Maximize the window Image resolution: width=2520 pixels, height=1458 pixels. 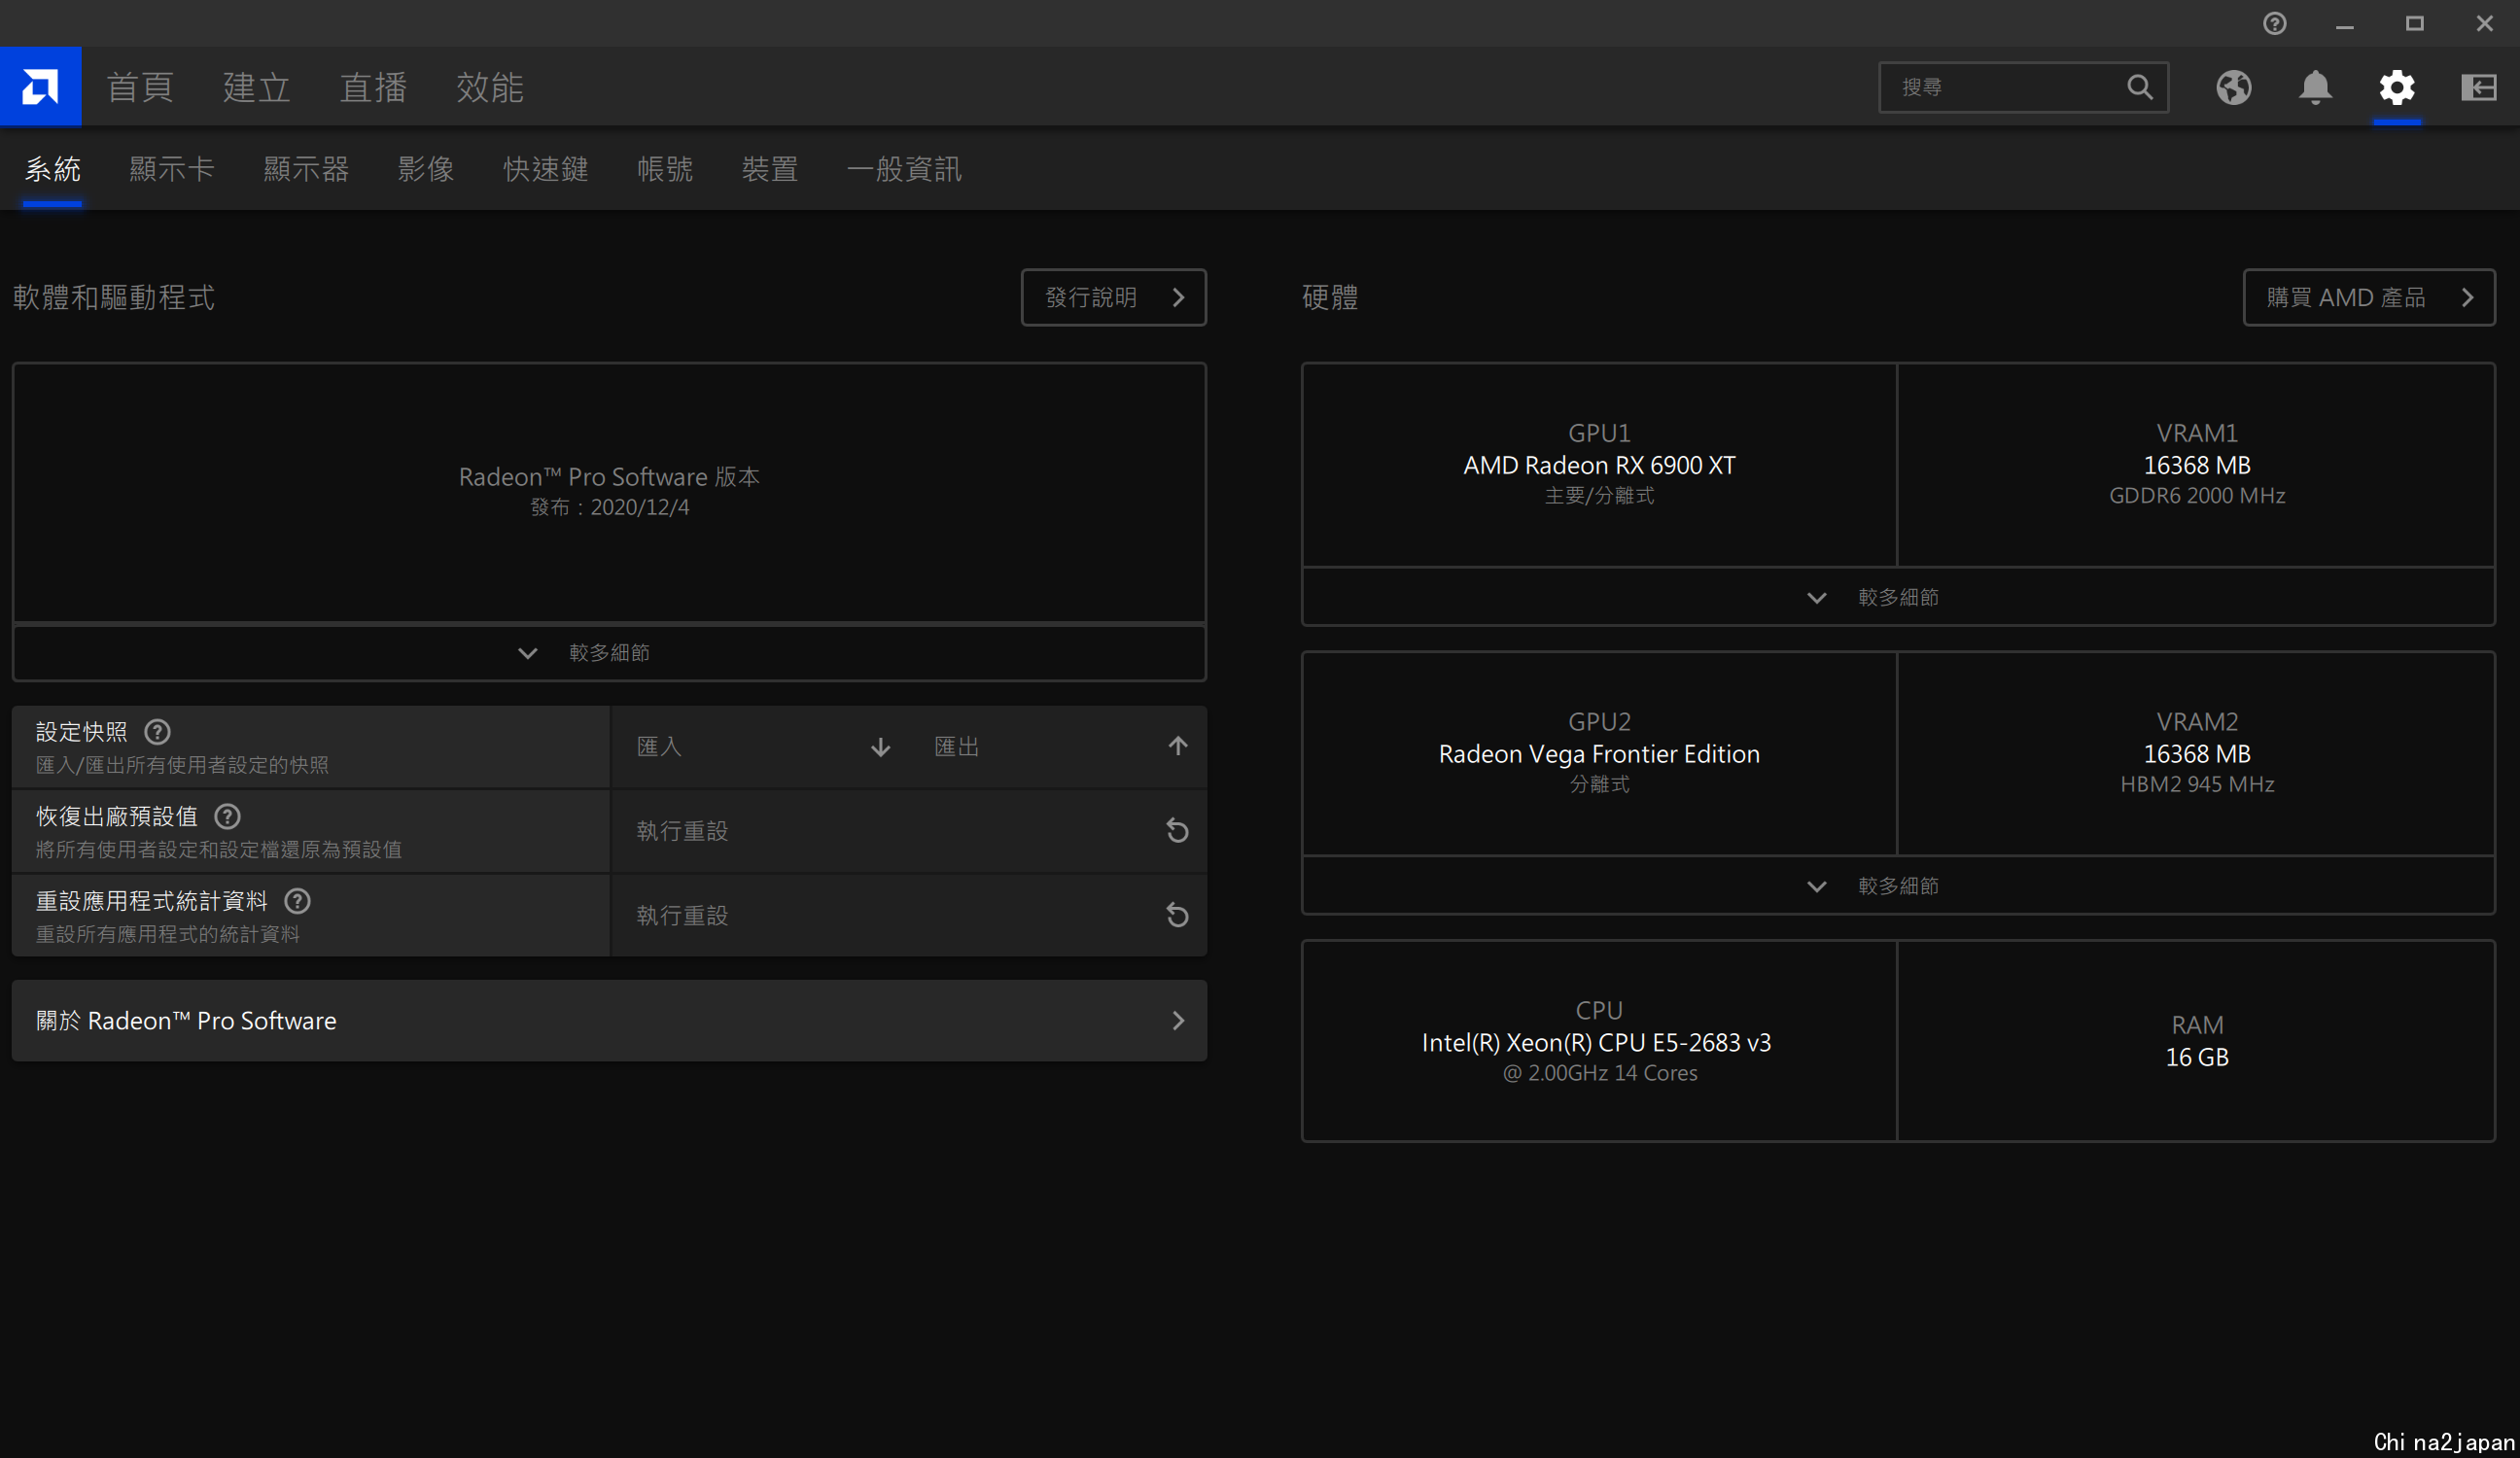click(2414, 23)
